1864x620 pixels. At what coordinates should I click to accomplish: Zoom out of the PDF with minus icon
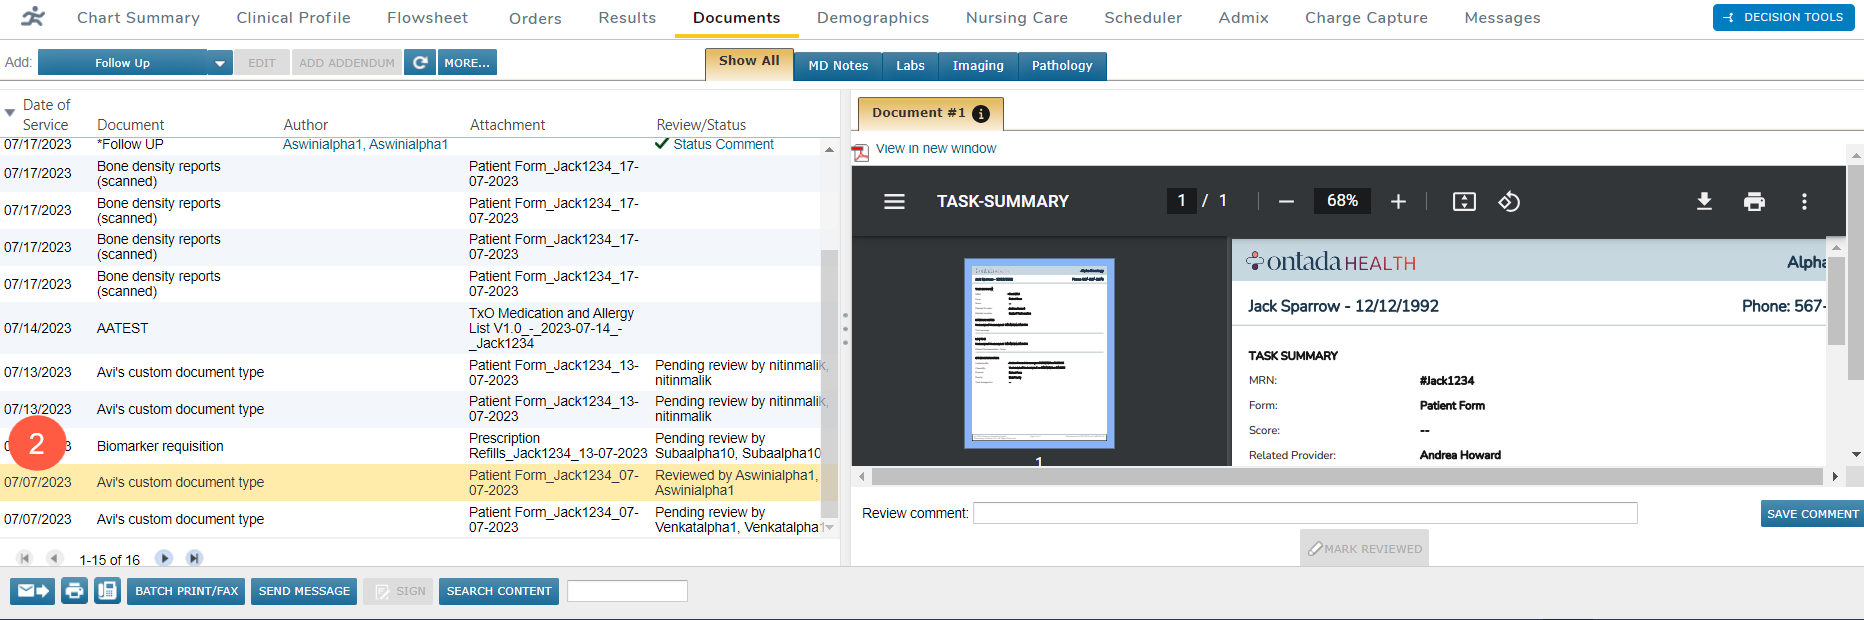(1286, 202)
